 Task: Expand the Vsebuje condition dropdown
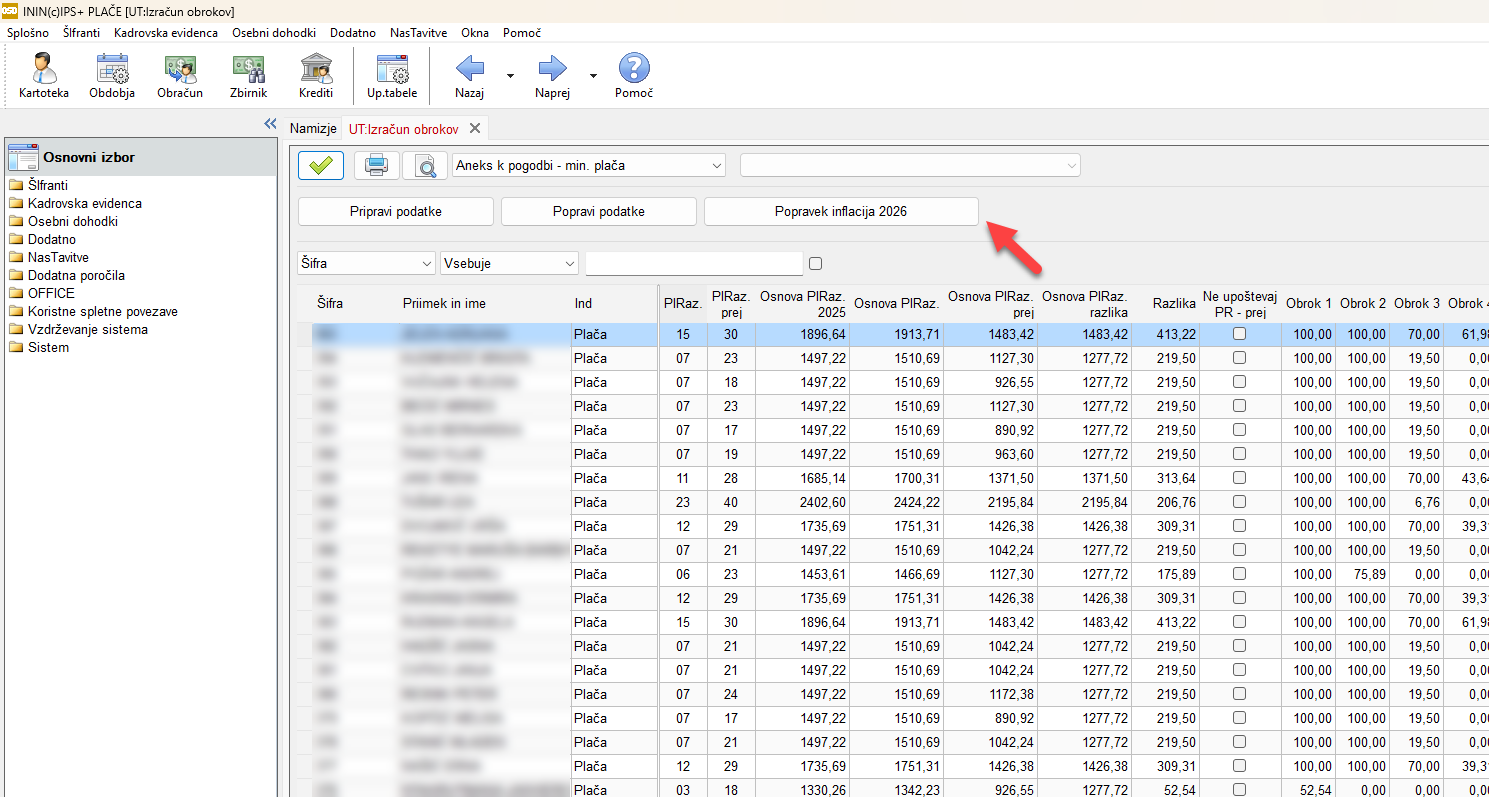coord(510,264)
